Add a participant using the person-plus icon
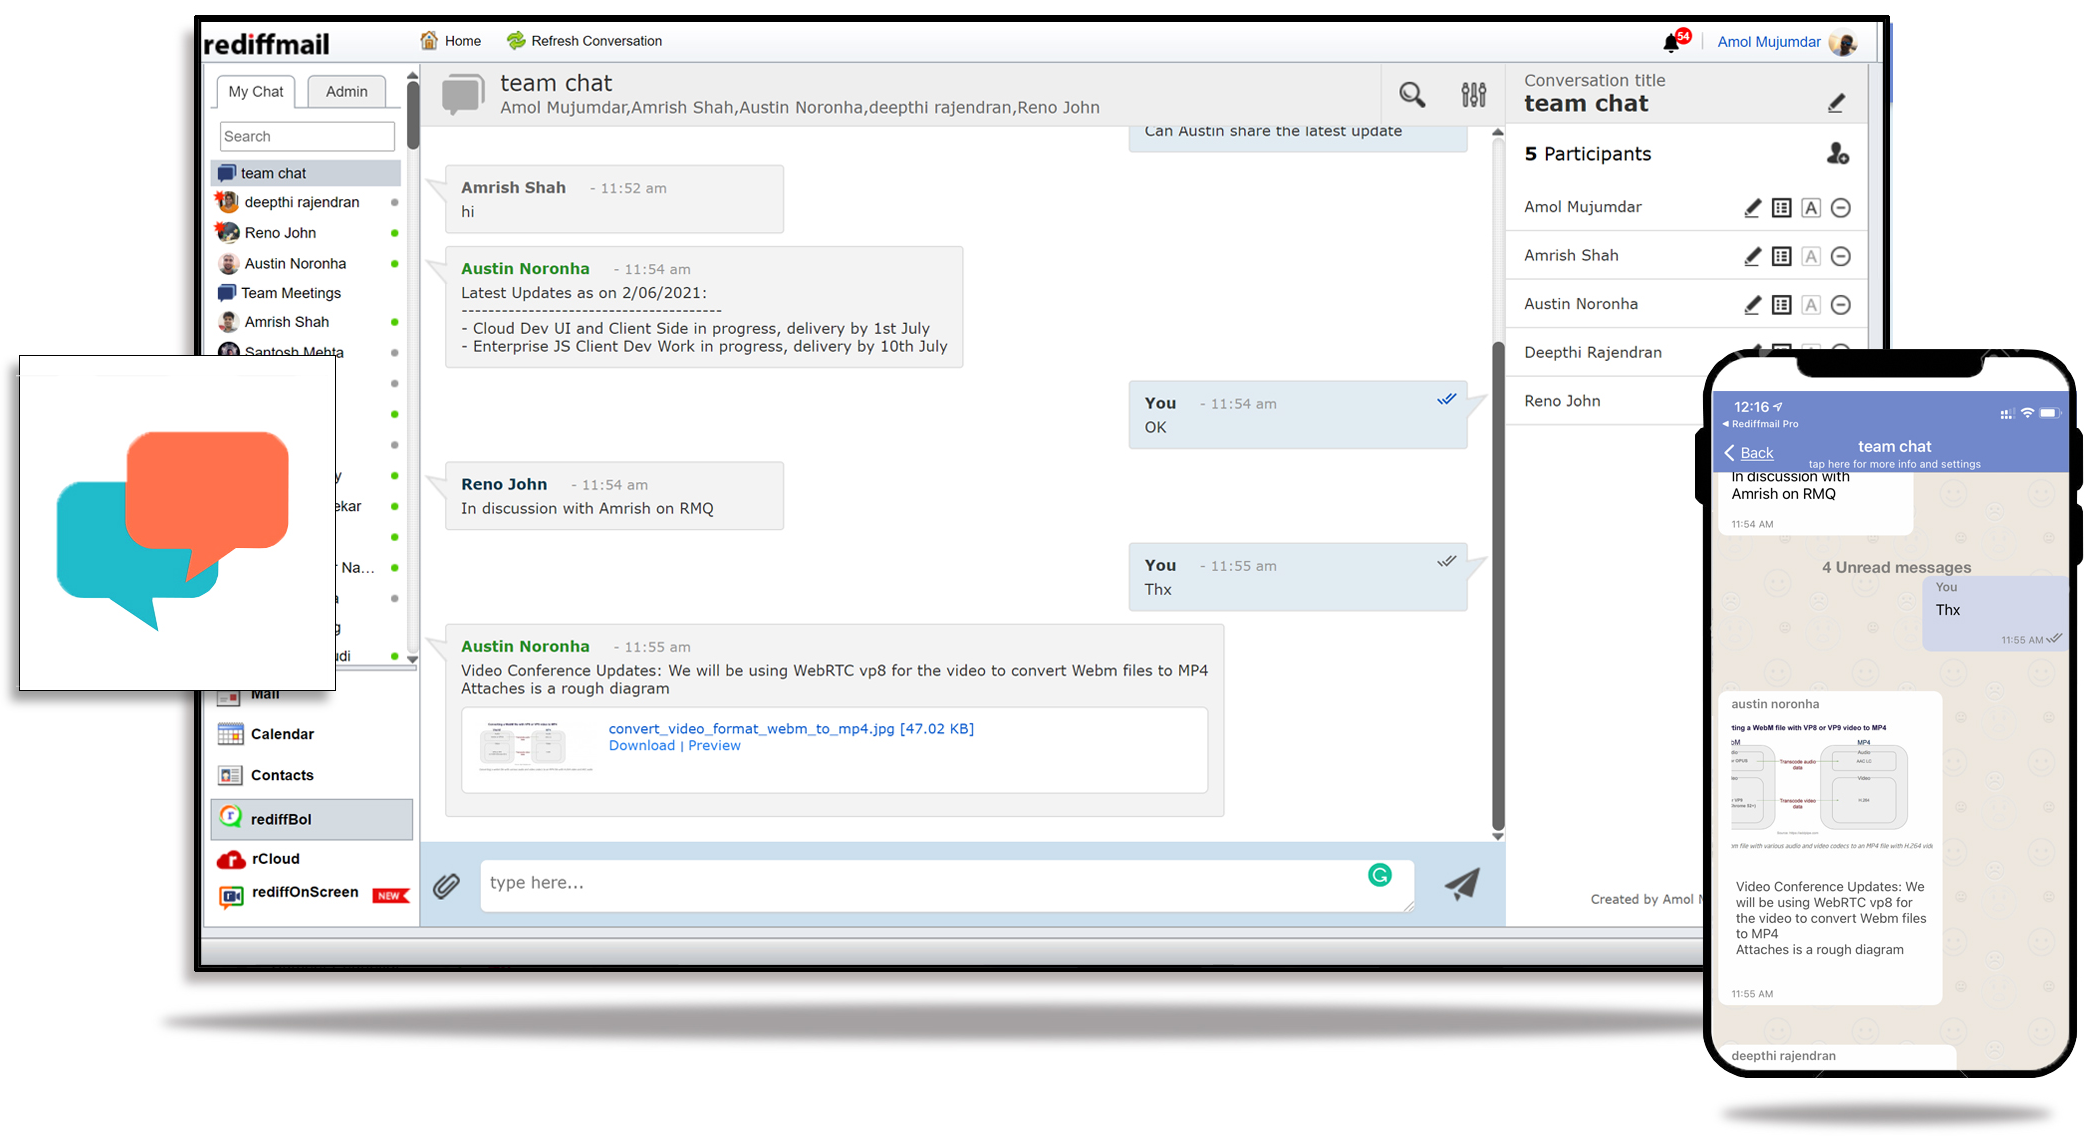2100x1145 pixels. 1840,153
